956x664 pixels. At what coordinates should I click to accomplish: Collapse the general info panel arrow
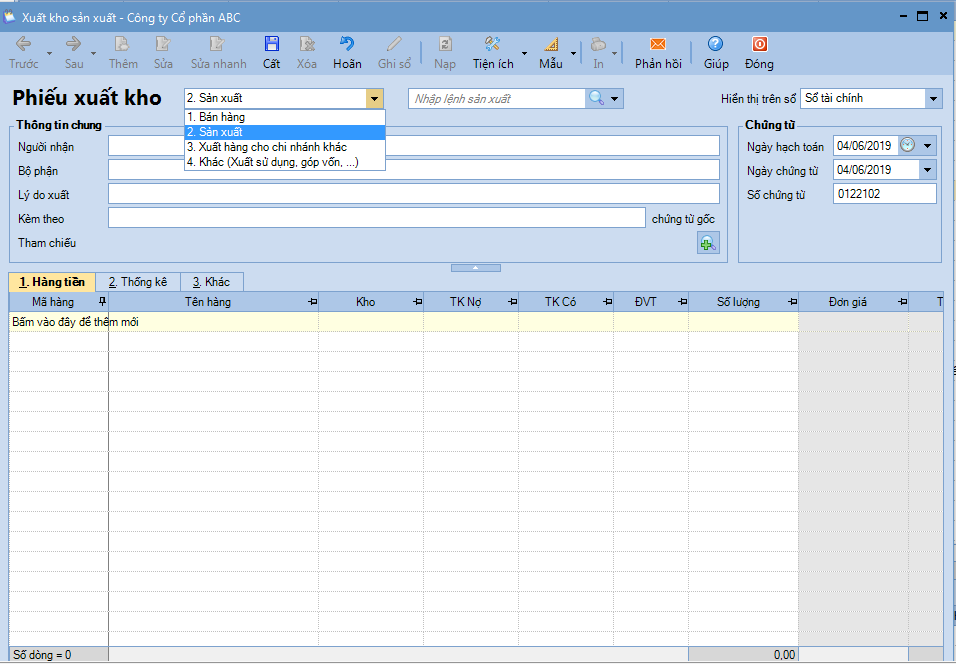point(477,268)
